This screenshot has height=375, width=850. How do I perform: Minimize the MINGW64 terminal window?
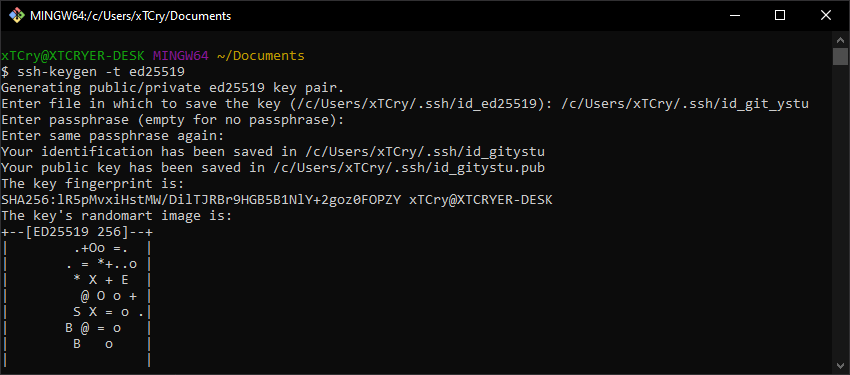[734, 16]
